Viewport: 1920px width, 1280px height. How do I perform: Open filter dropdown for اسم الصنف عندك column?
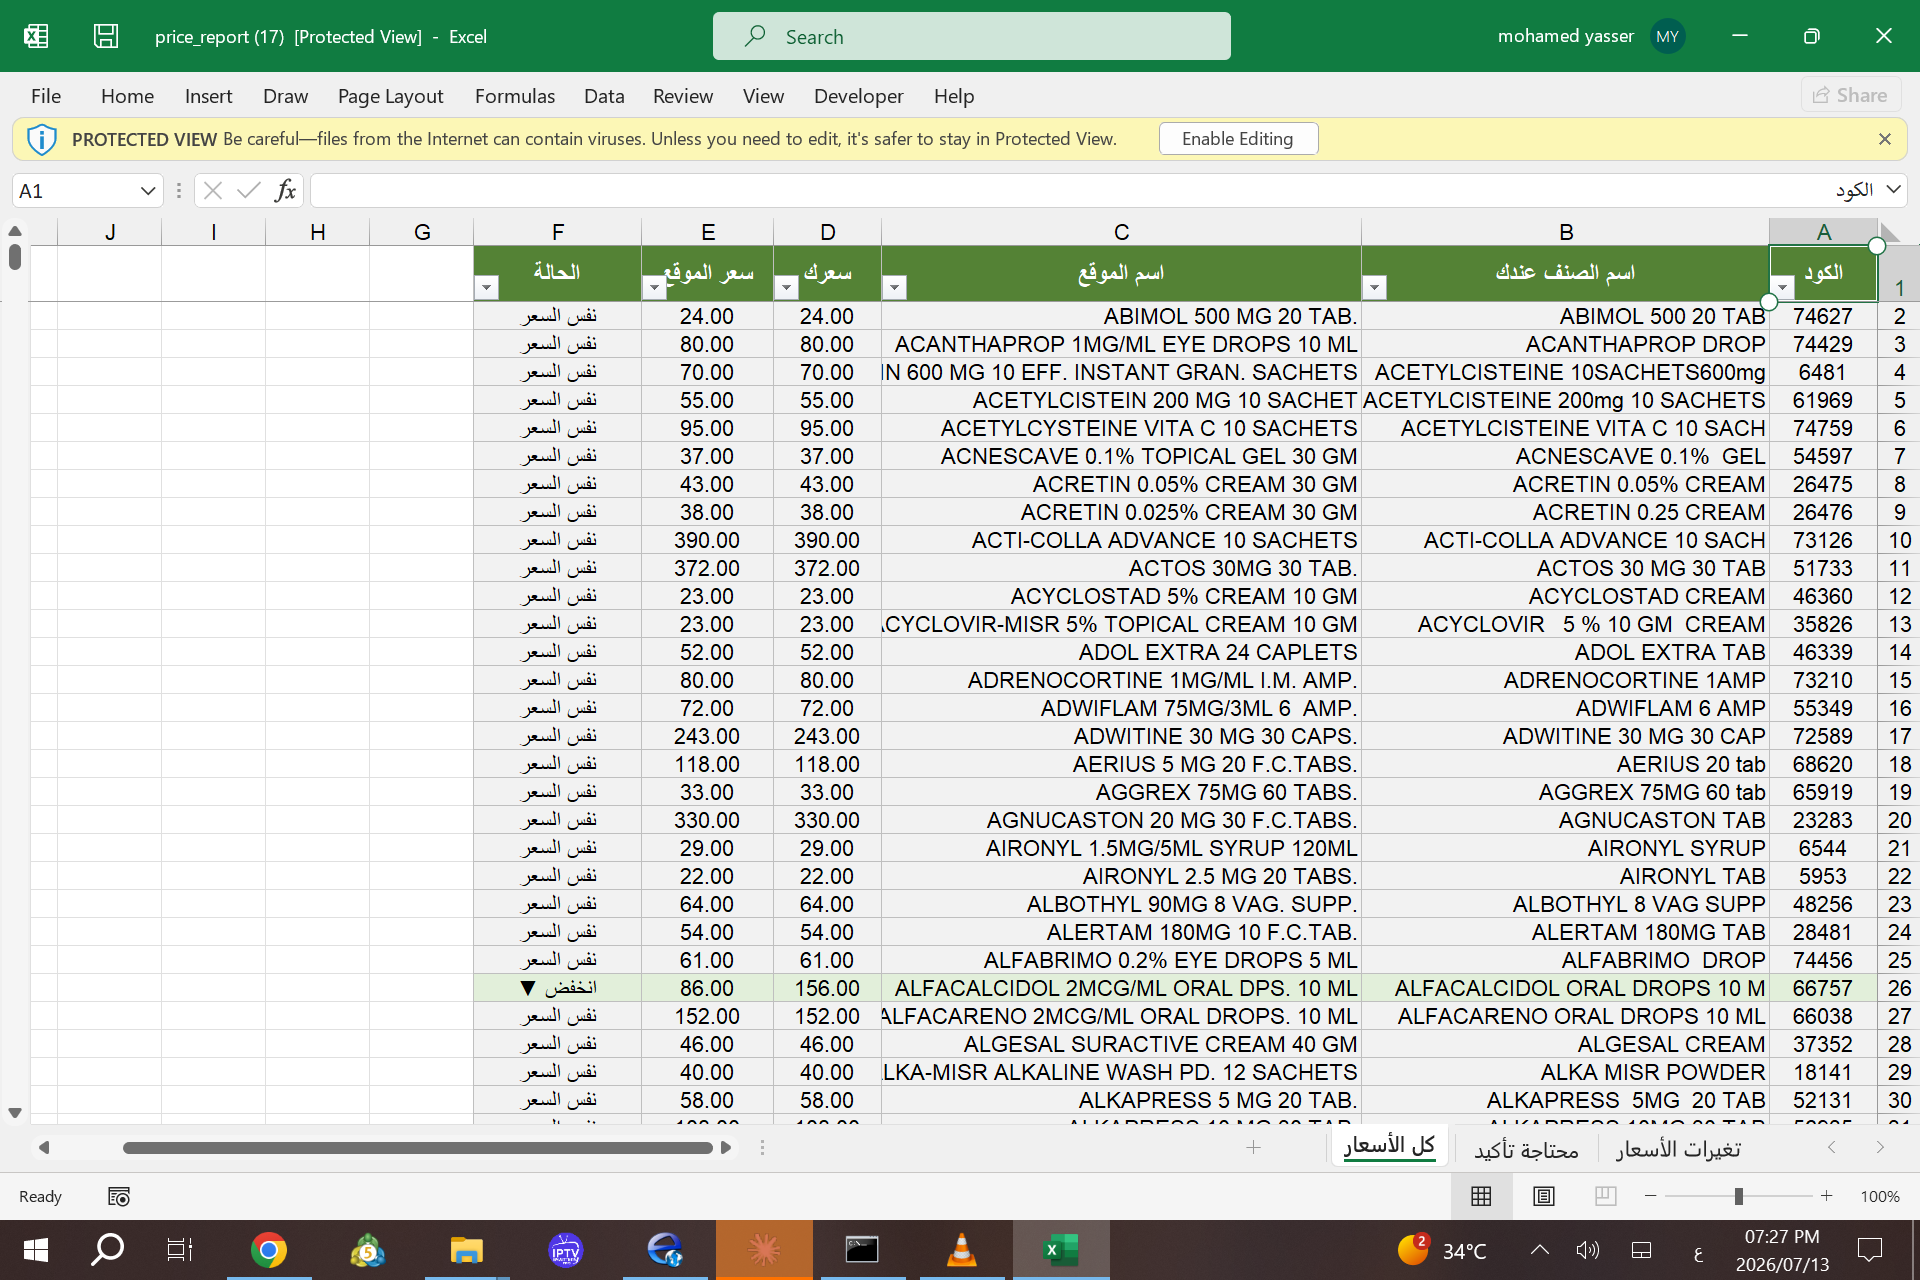[1374, 288]
